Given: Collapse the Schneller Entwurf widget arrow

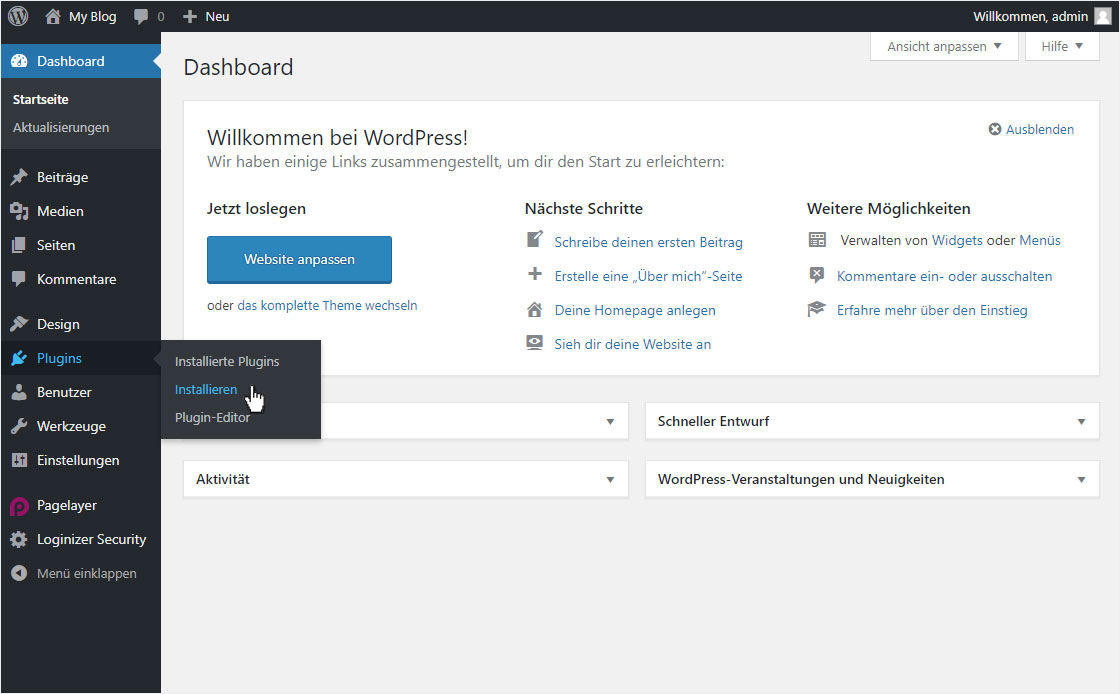Looking at the screenshot, I should tap(1081, 421).
